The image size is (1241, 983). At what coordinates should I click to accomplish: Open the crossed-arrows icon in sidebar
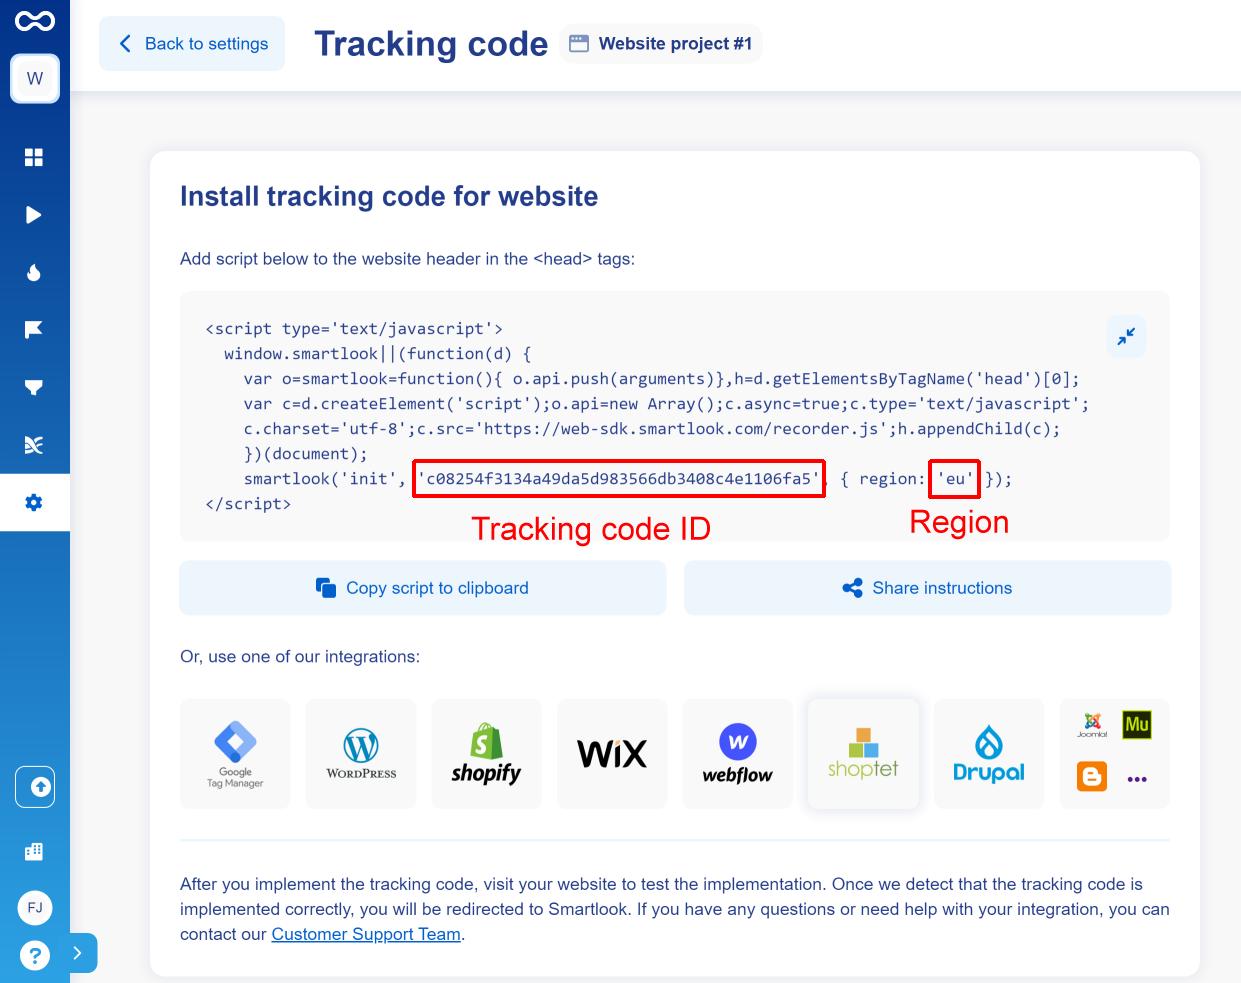point(34,445)
